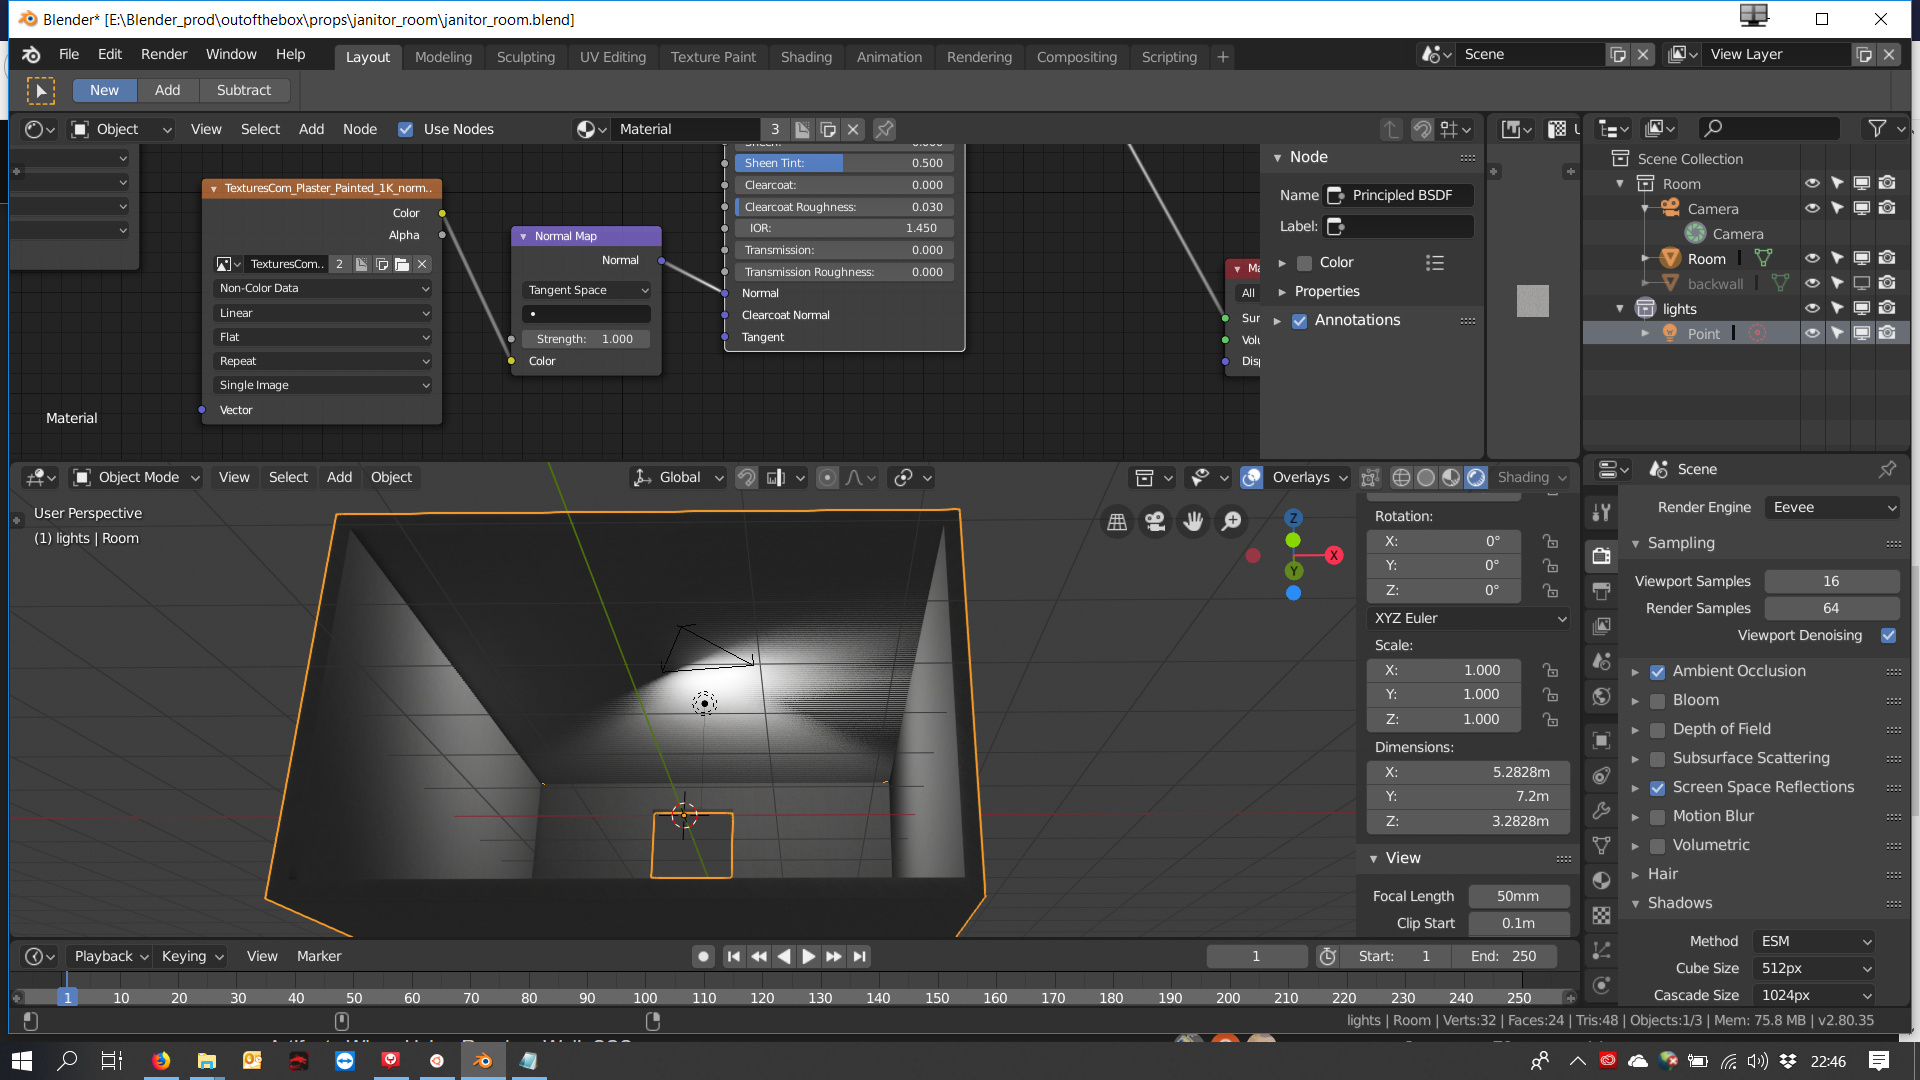Open the Overlays popover button
Image resolution: width=1920 pixels, height=1080 pixels.
click(x=1310, y=478)
